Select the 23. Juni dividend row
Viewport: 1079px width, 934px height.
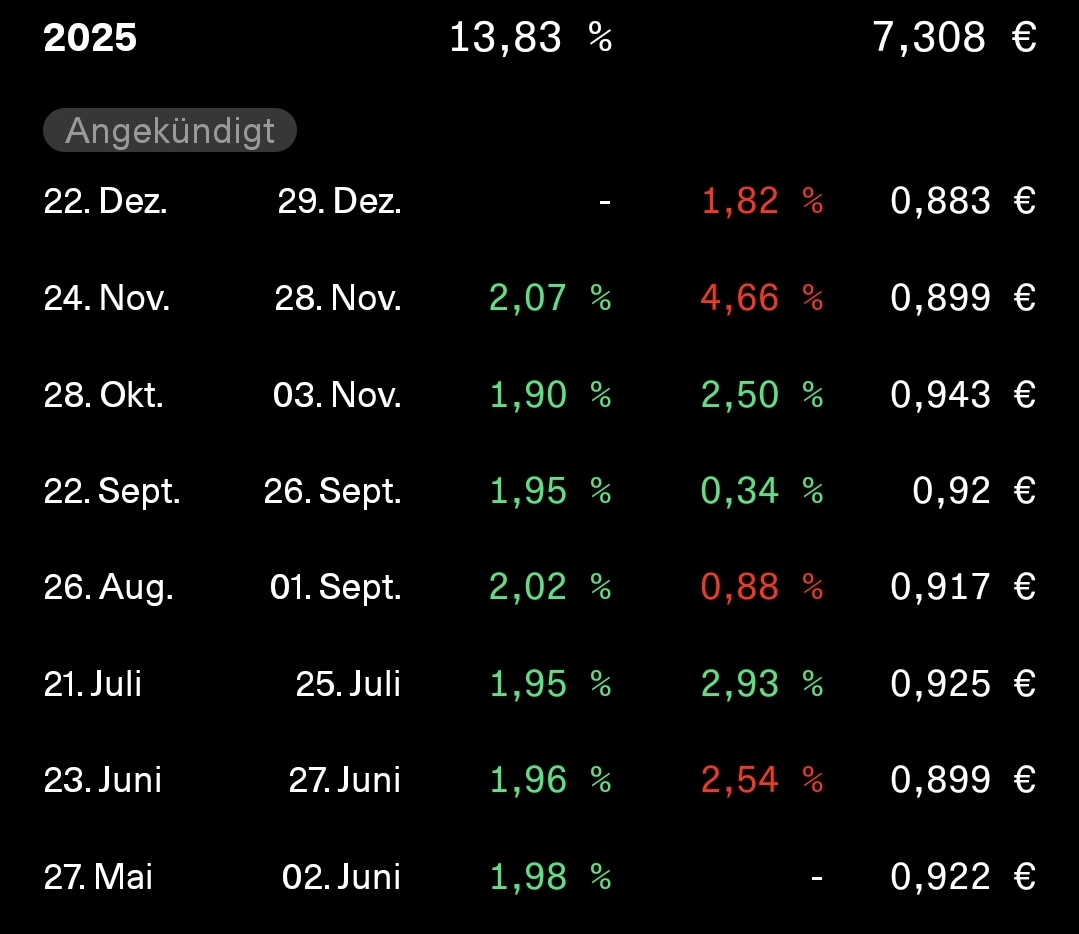102,780
